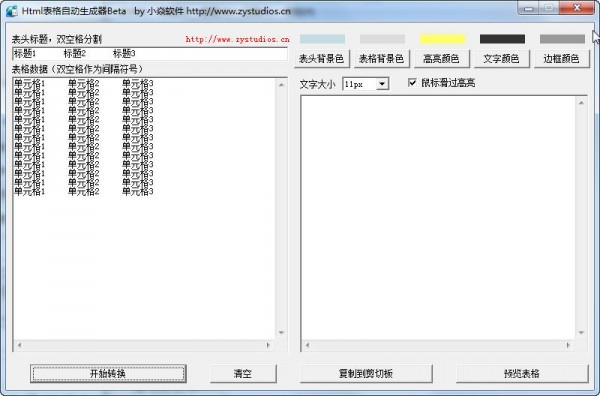This screenshot has width=600, height=396.
Task: Open 表头背景色 header background color picker
Action: click(321, 59)
